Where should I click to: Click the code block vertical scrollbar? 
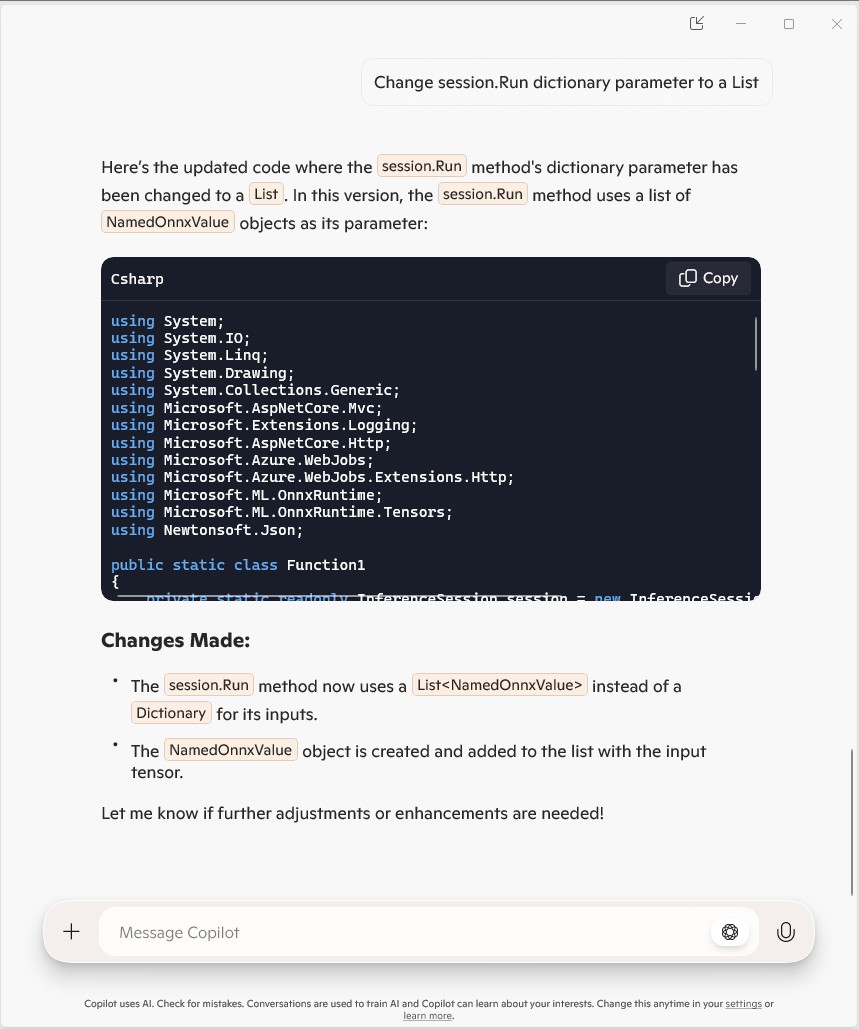point(756,344)
